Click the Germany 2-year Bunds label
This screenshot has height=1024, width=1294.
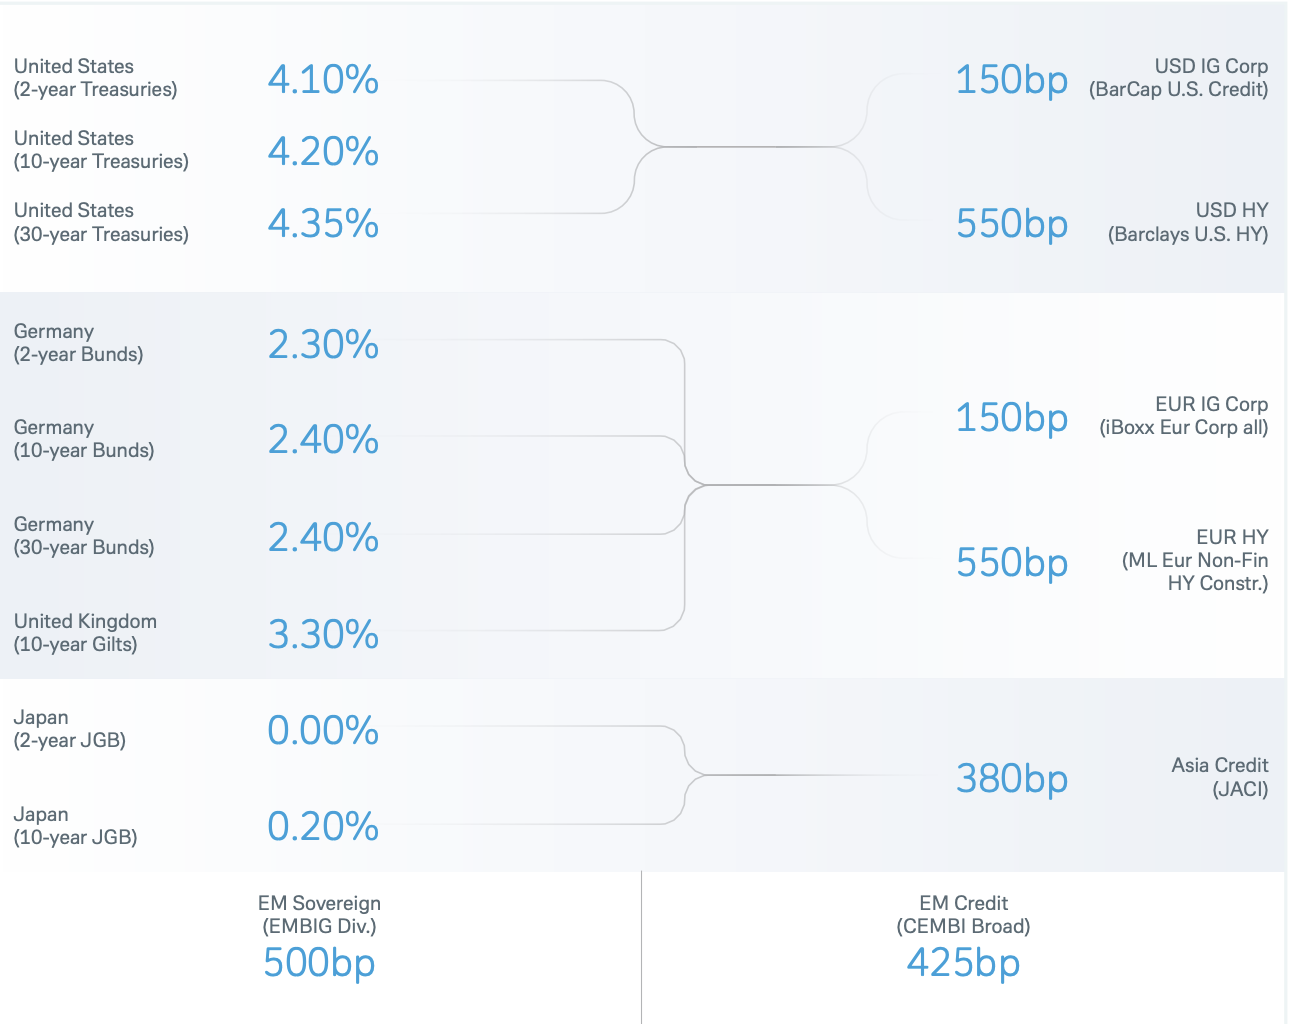point(78,343)
